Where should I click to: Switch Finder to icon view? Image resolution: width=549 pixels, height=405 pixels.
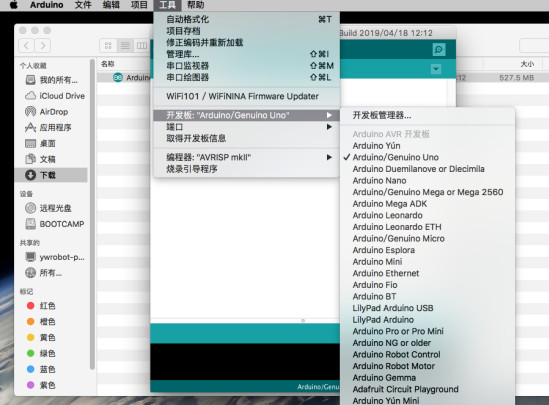tap(108, 46)
